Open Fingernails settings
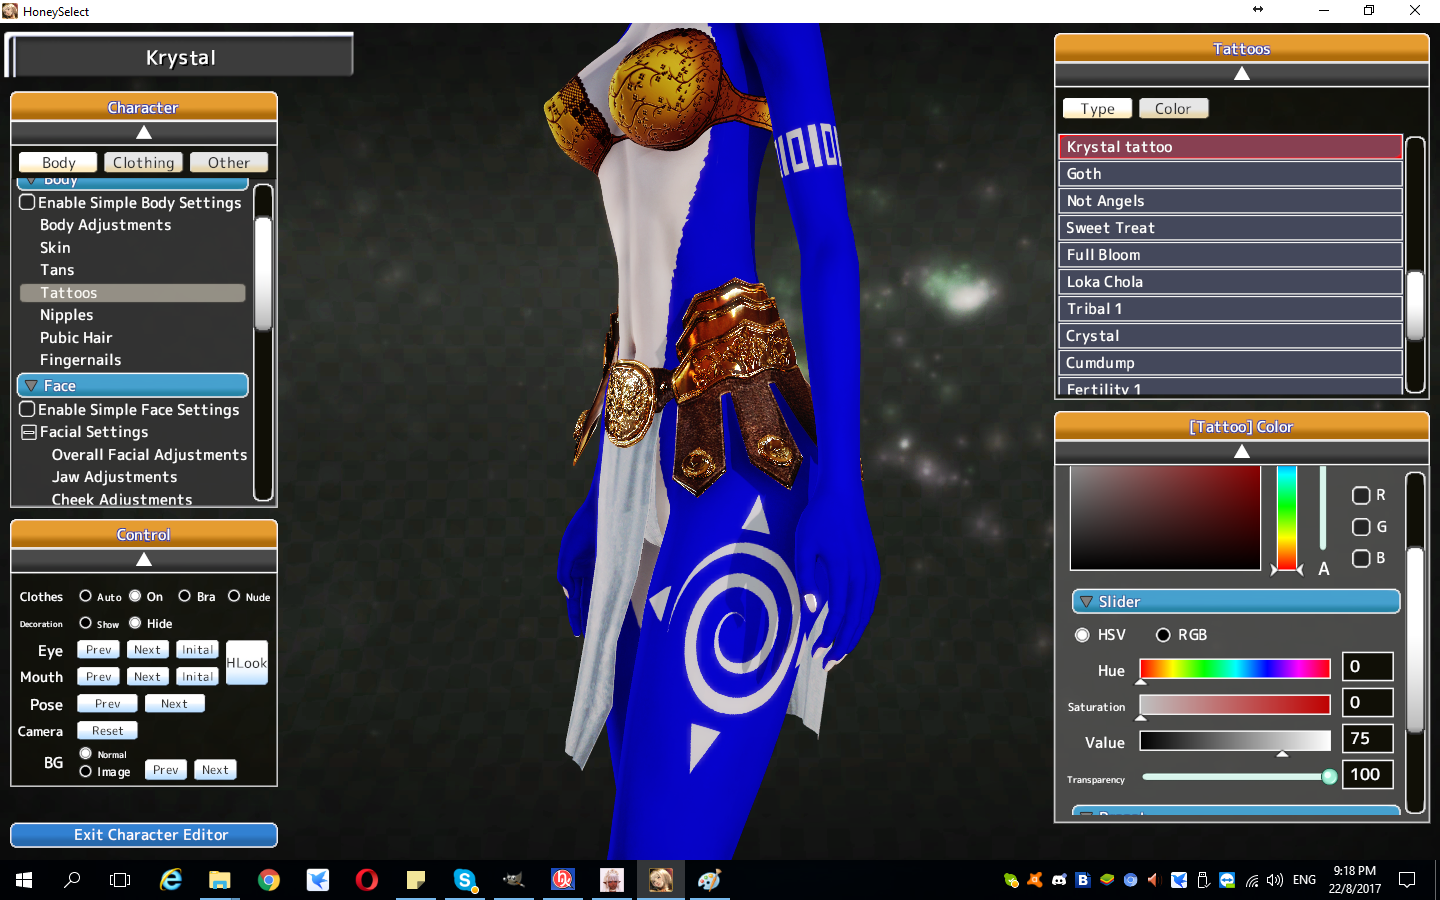 tap(80, 360)
